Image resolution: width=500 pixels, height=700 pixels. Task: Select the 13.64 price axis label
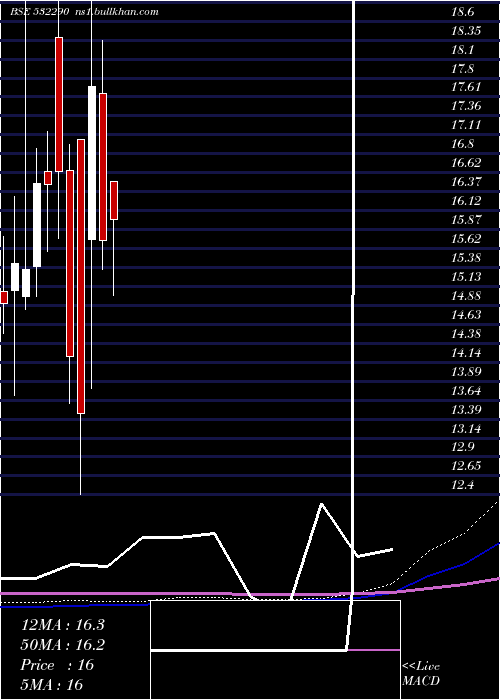[x=466, y=391]
